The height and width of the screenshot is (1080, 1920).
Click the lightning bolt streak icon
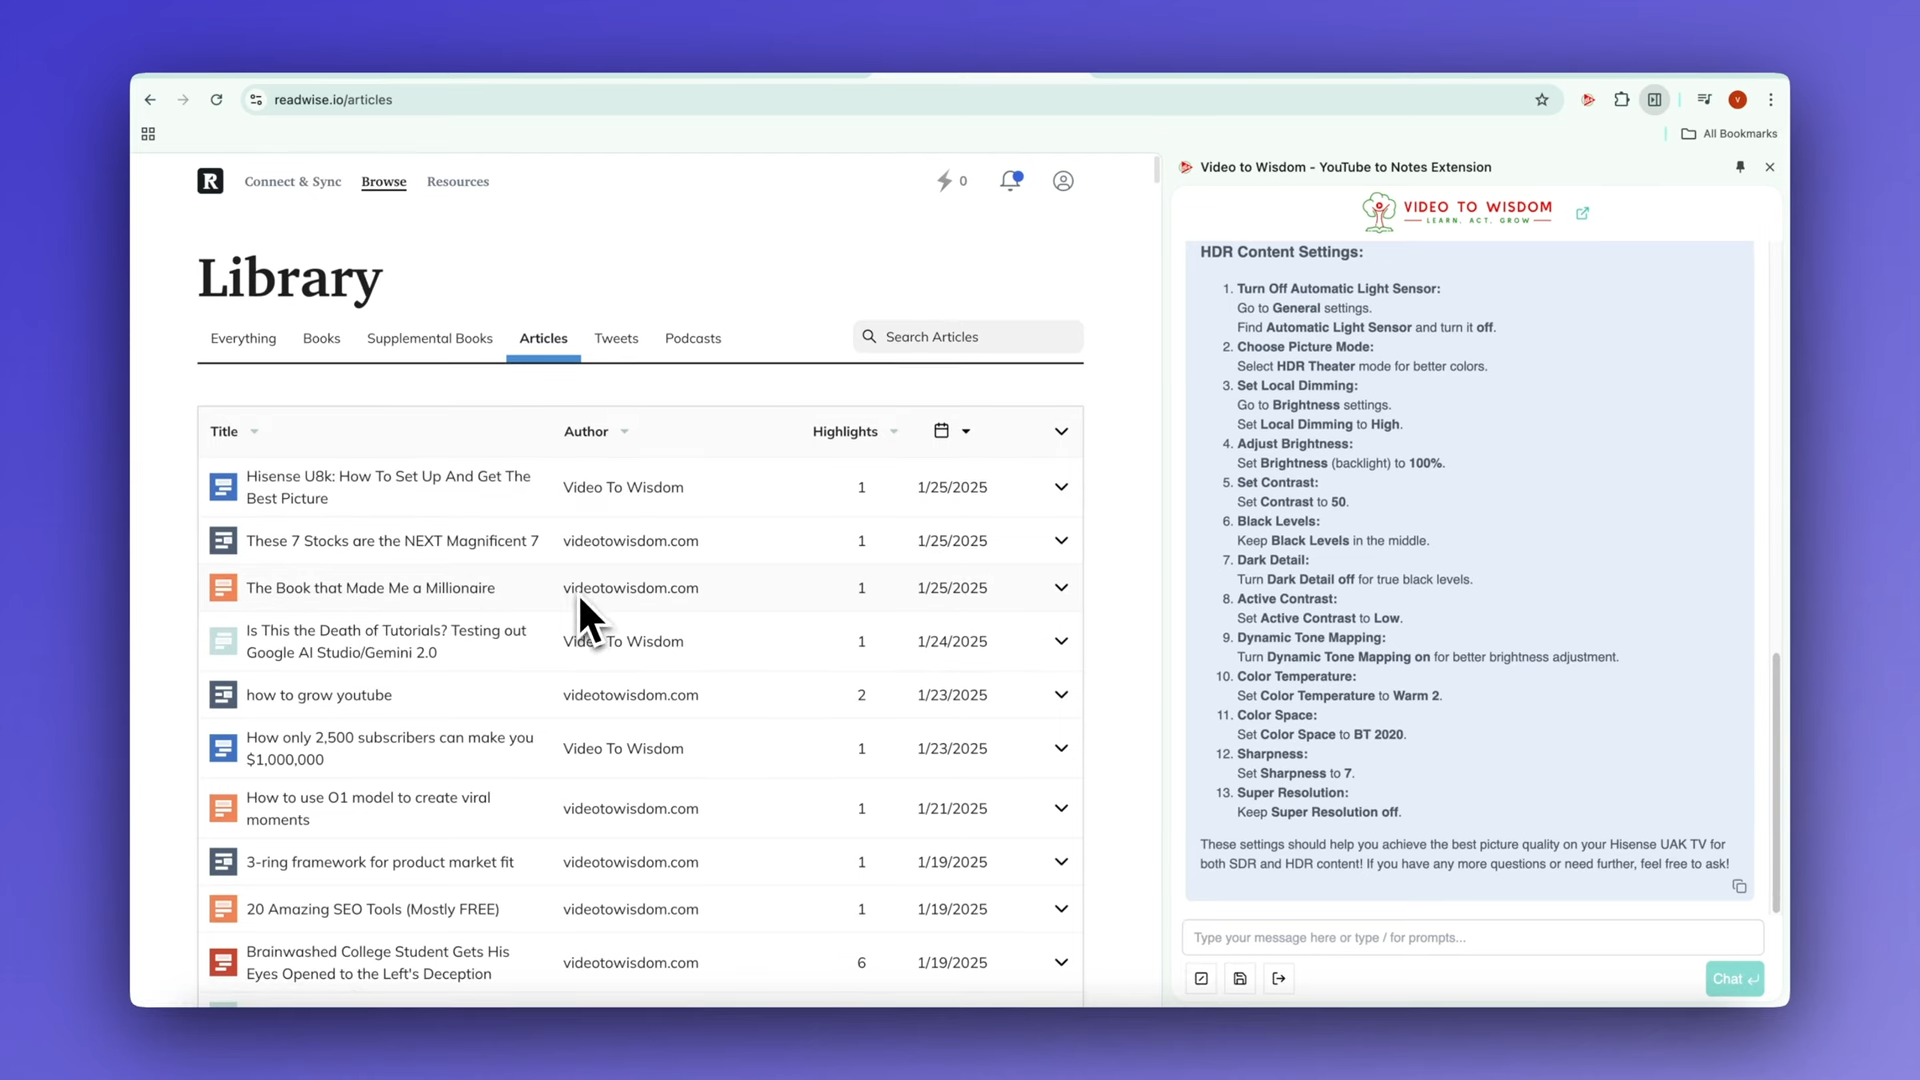coord(945,181)
